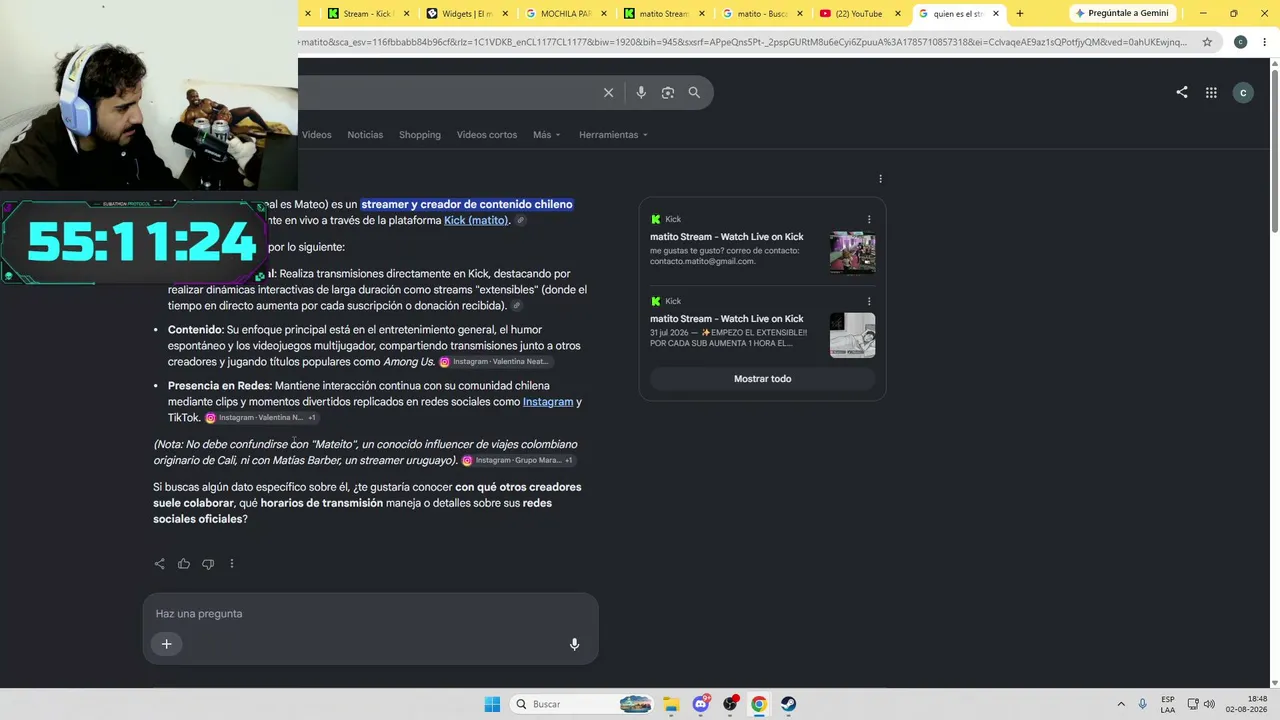Open the first Kick result thumbnail
The height and width of the screenshot is (720, 1280).
pyautogui.click(x=852, y=253)
